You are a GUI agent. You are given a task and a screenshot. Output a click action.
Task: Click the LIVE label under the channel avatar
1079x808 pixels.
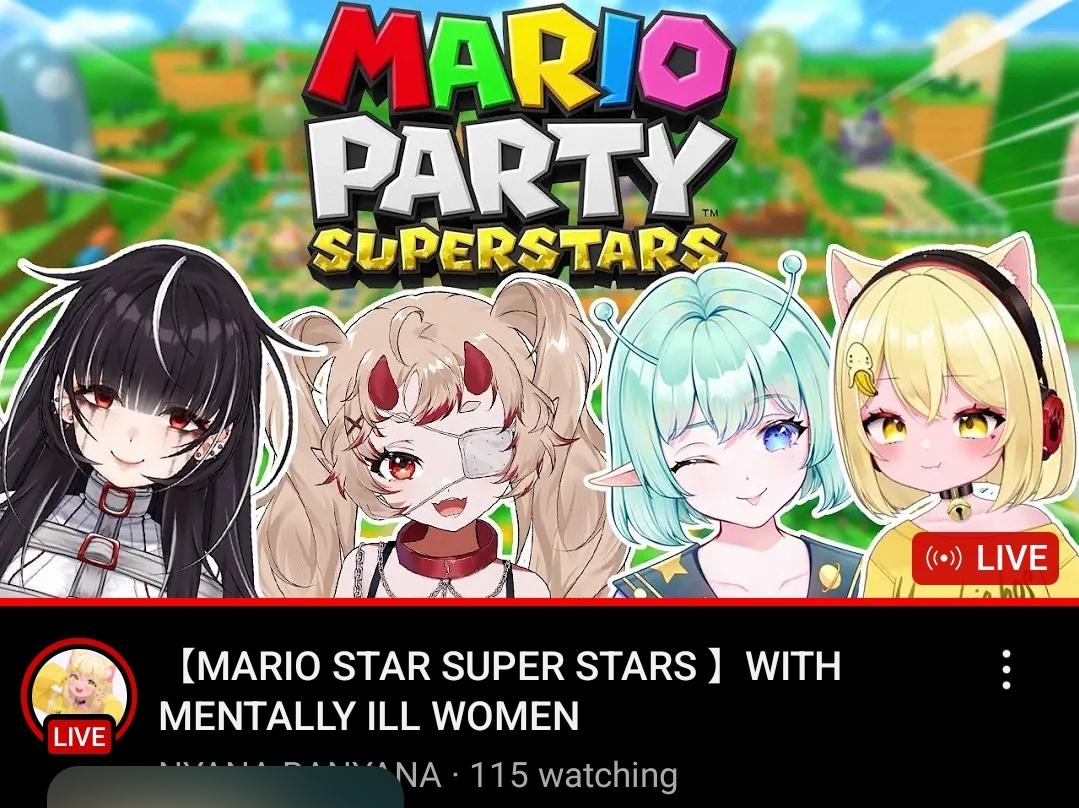tap(79, 736)
